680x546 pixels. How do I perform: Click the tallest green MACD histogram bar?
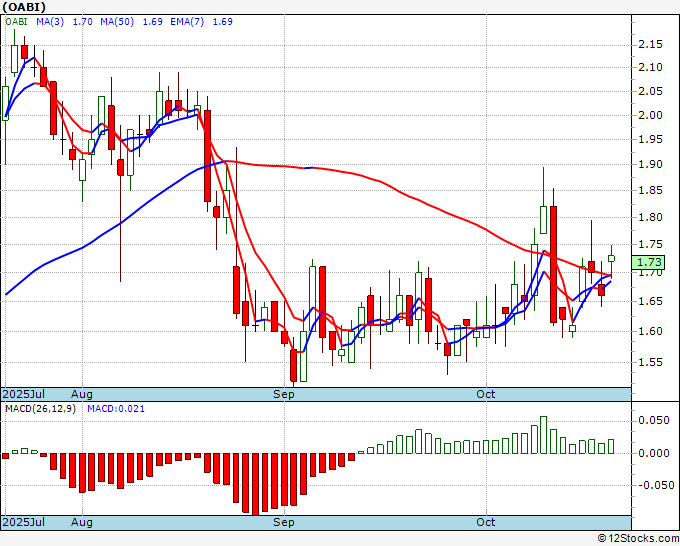(x=543, y=435)
